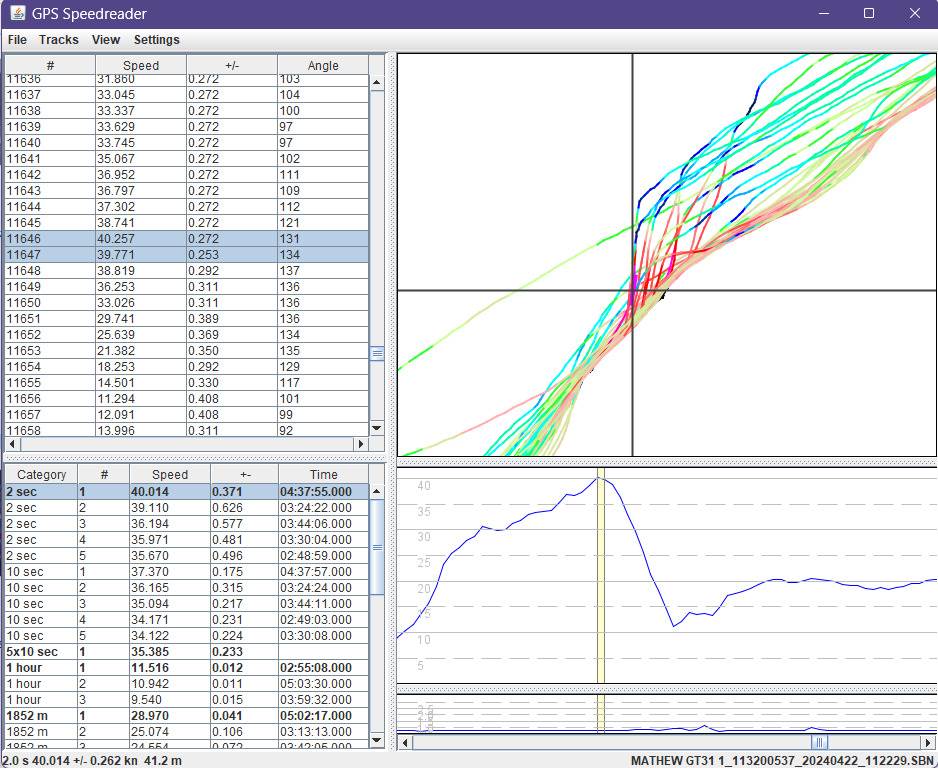Viewport: 938px width, 768px height.
Task: Click the GPS Speedreader title bar icon
Action: tap(17, 13)
